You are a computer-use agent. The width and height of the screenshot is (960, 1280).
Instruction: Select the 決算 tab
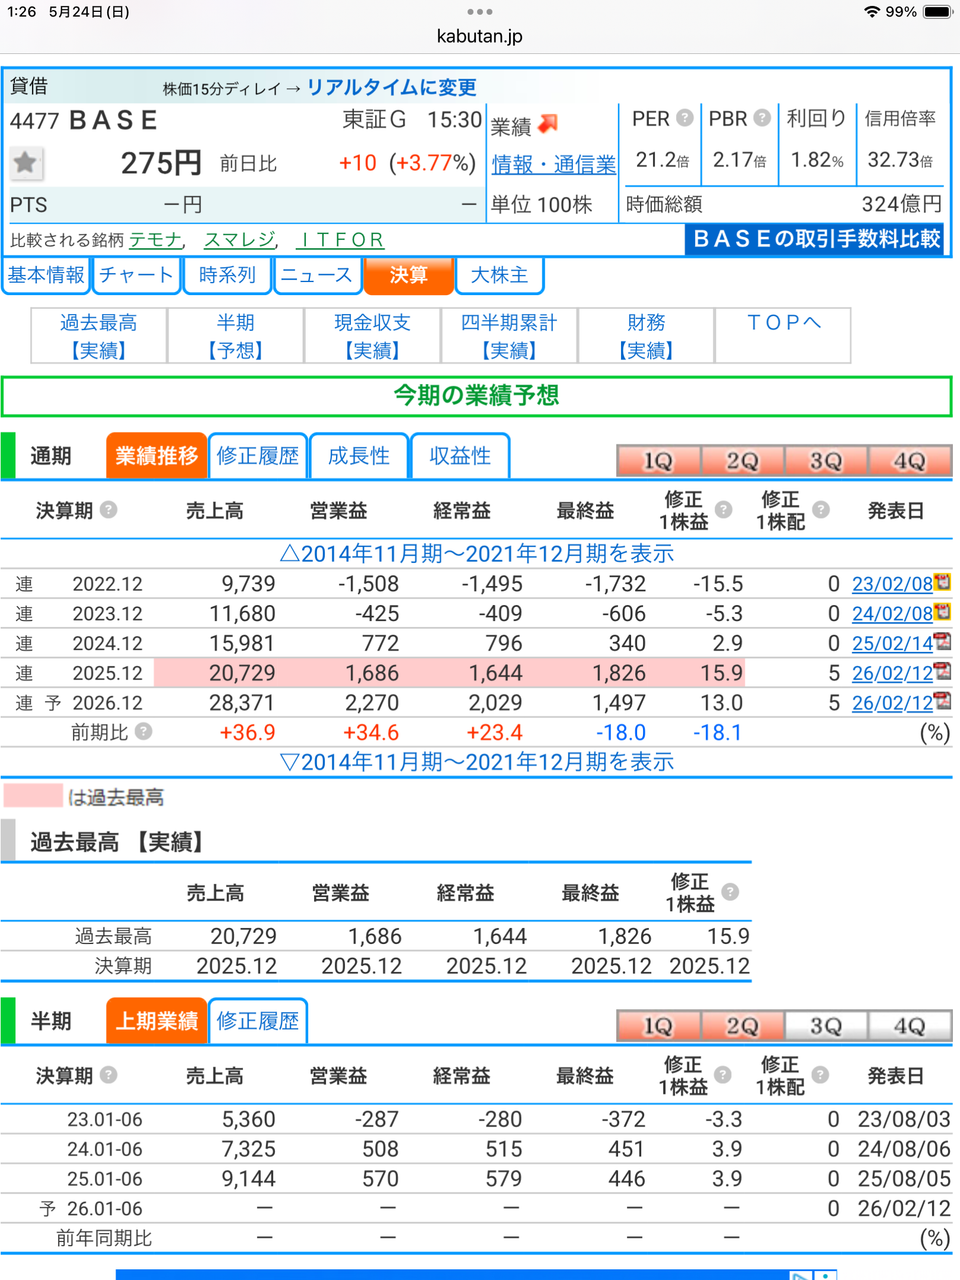[x=408, y=275]
